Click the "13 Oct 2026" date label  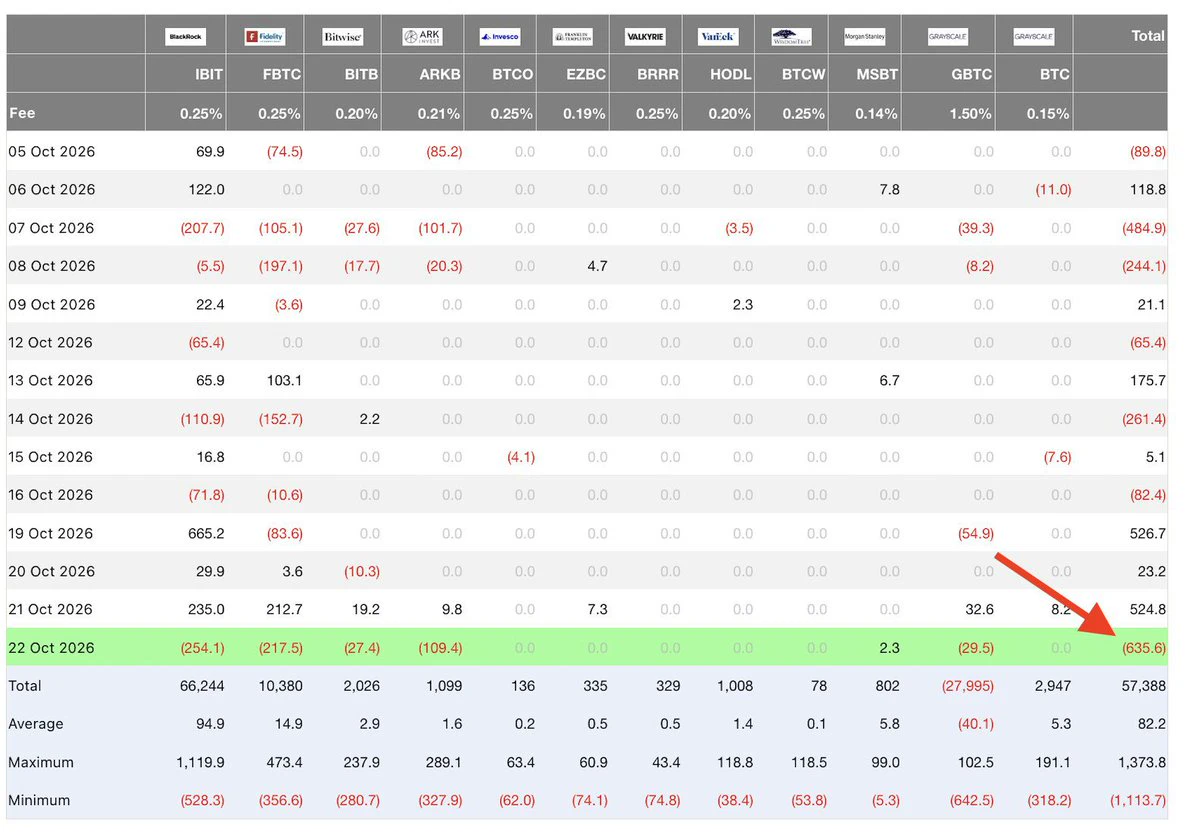click(50, 381)
